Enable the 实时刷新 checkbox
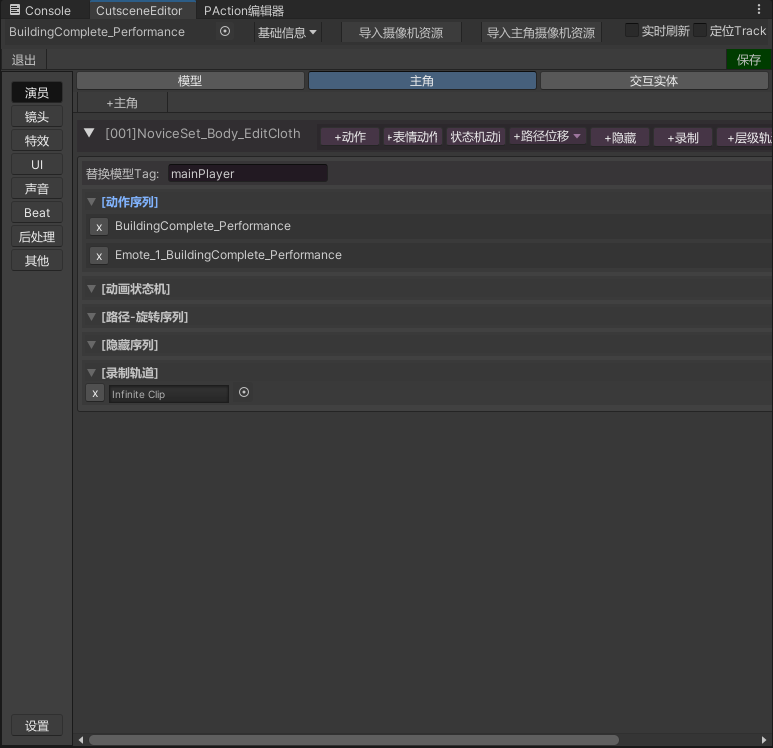This screenshot has width=773, height=748. 632,31
